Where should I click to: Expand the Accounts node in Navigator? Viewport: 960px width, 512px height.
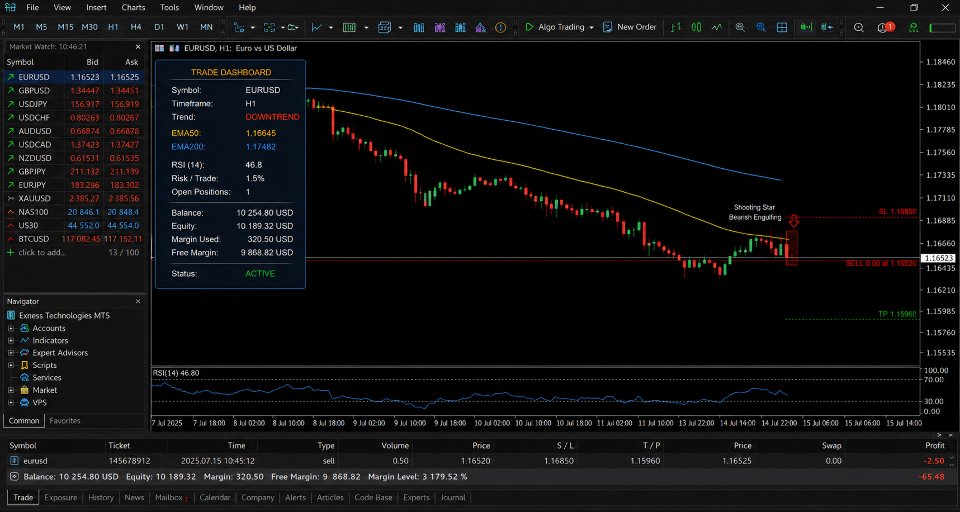(10, 328)
